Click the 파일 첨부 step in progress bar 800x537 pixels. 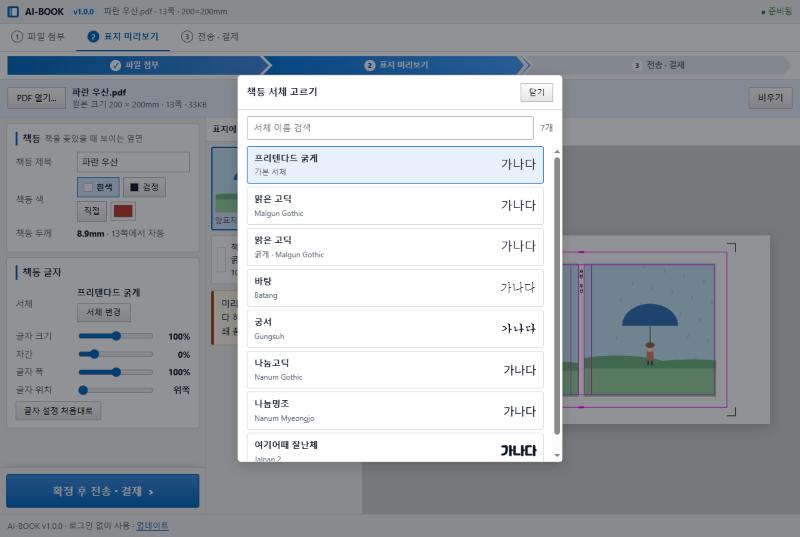(x=135, y=65)
